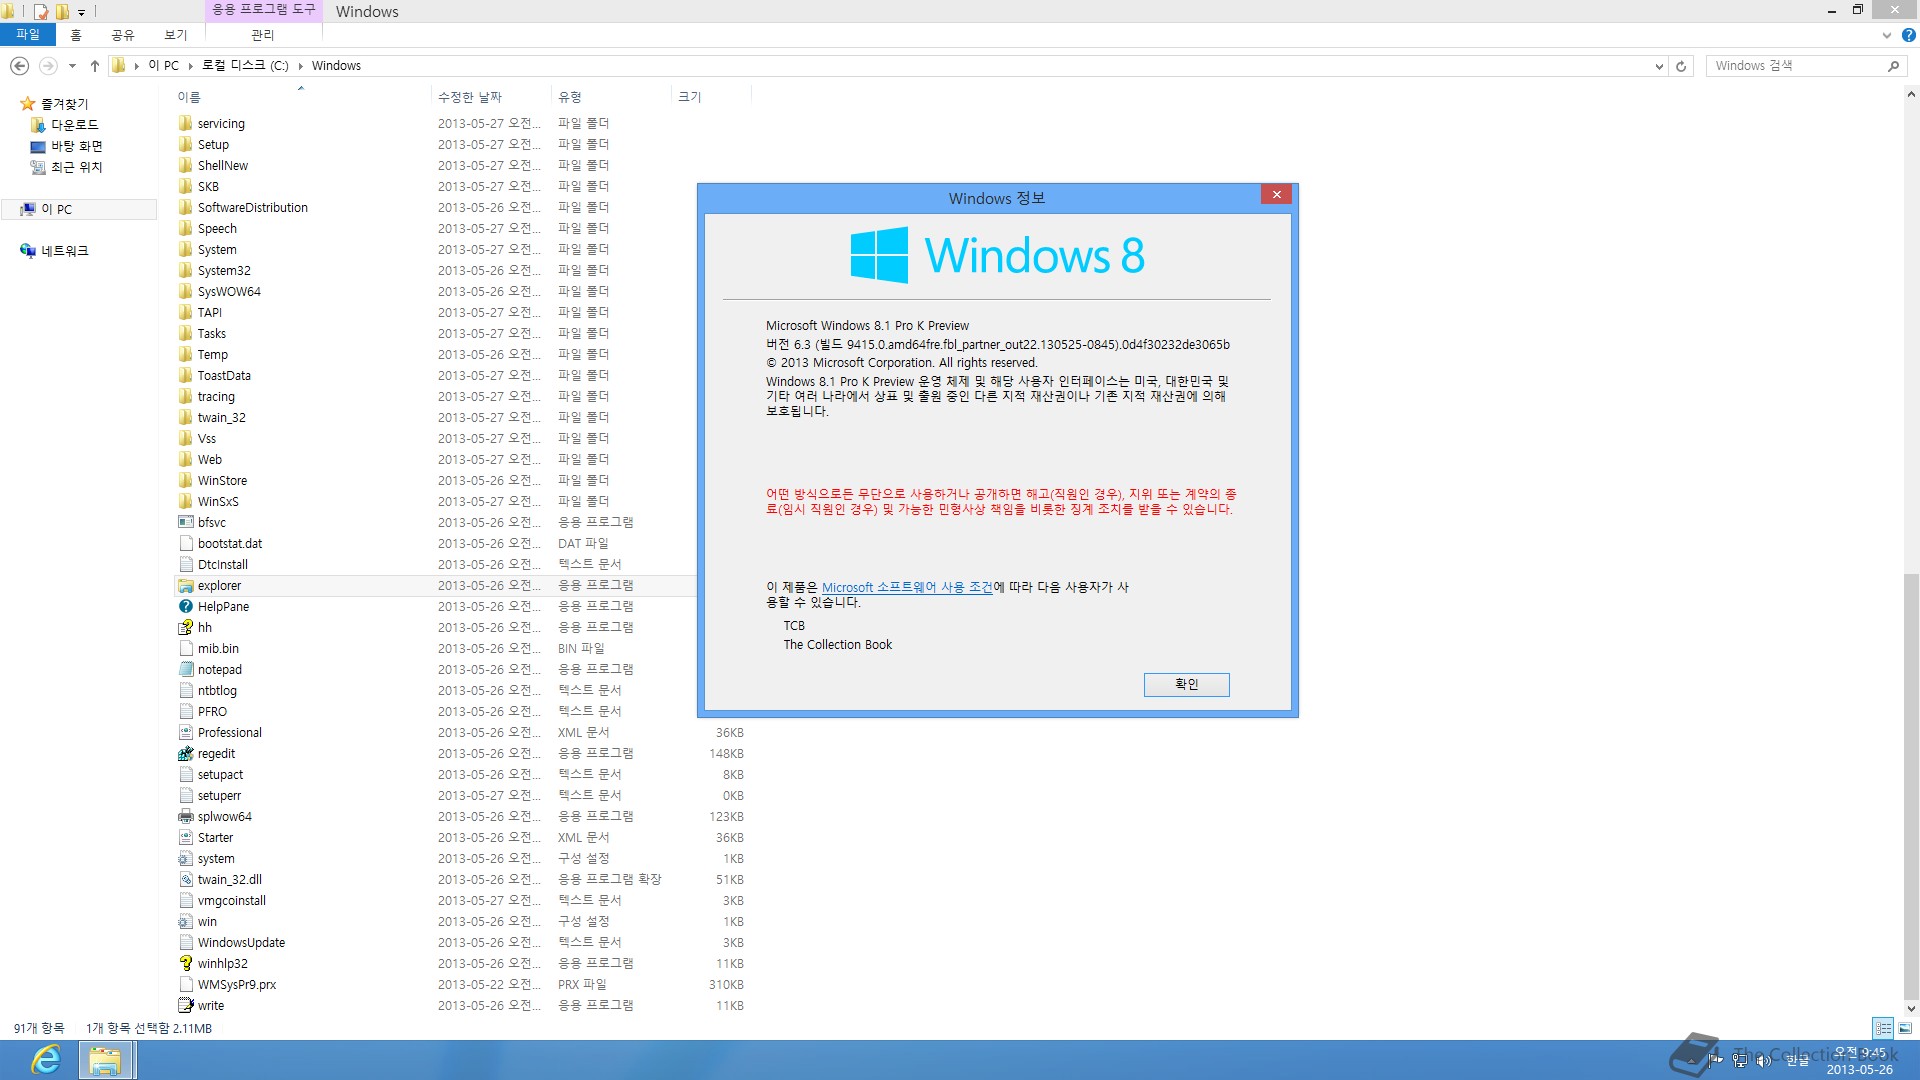Click the Properties quick access icon
The image size is (1920, 1080).
41,11
